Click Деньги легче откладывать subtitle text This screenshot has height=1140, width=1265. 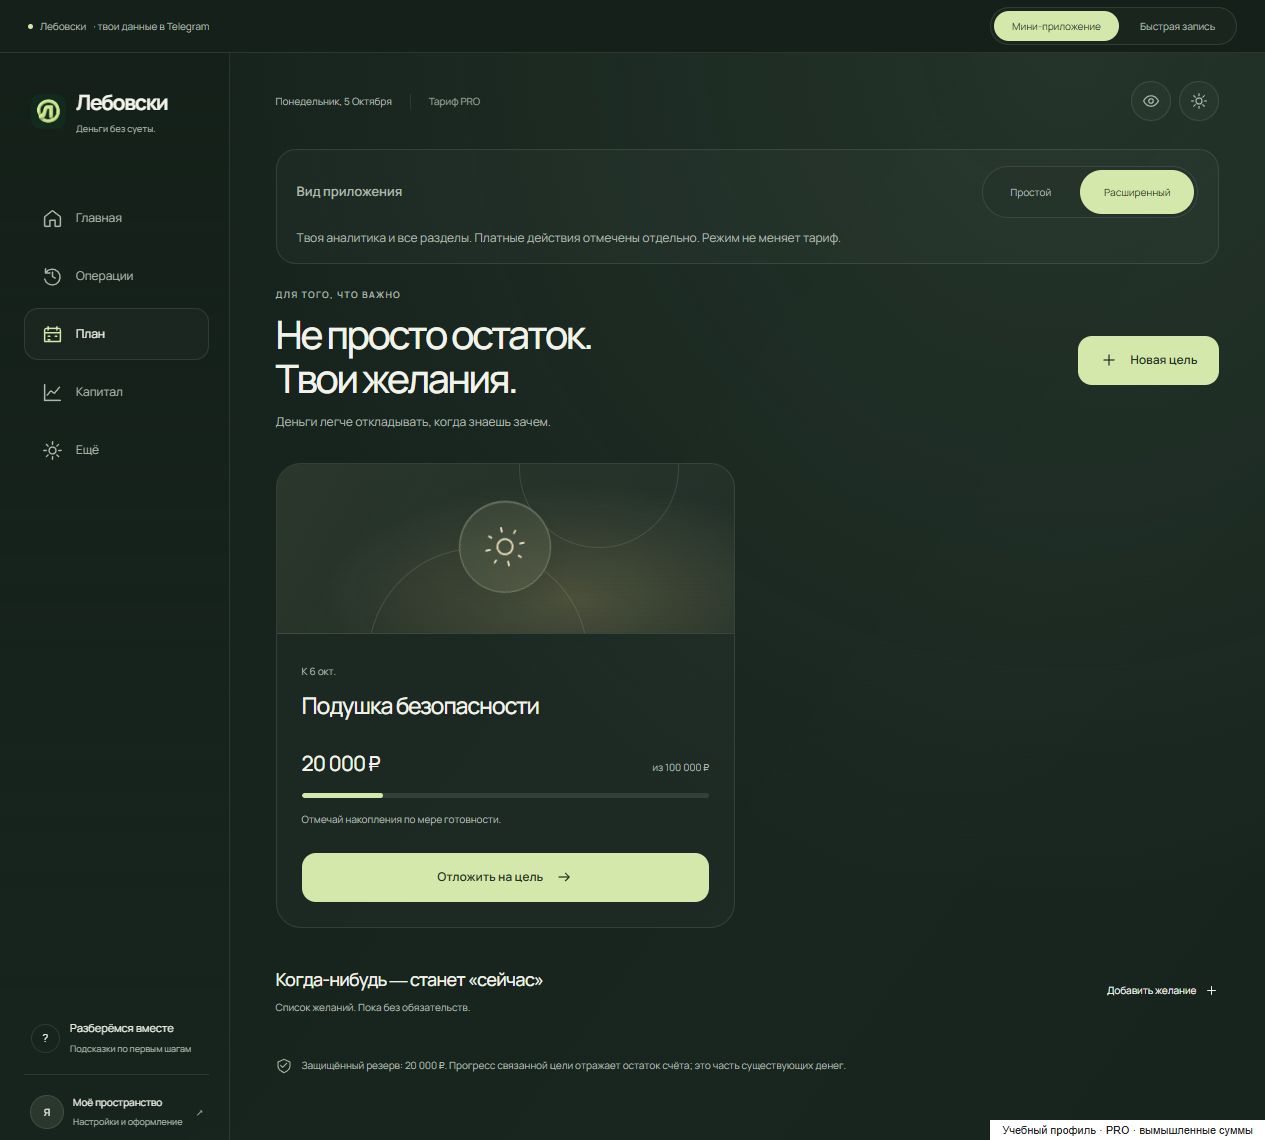413,422
